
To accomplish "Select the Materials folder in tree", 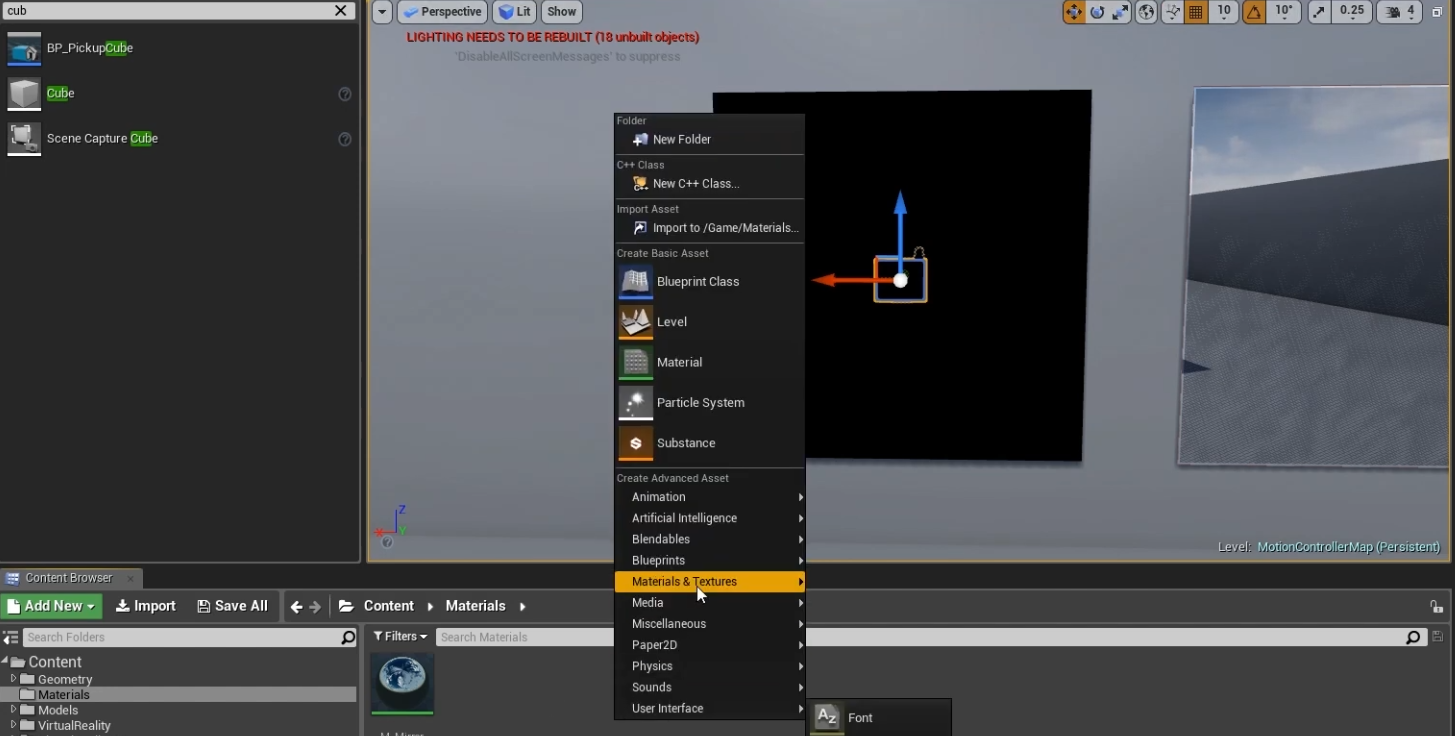I will click(178, 695).
